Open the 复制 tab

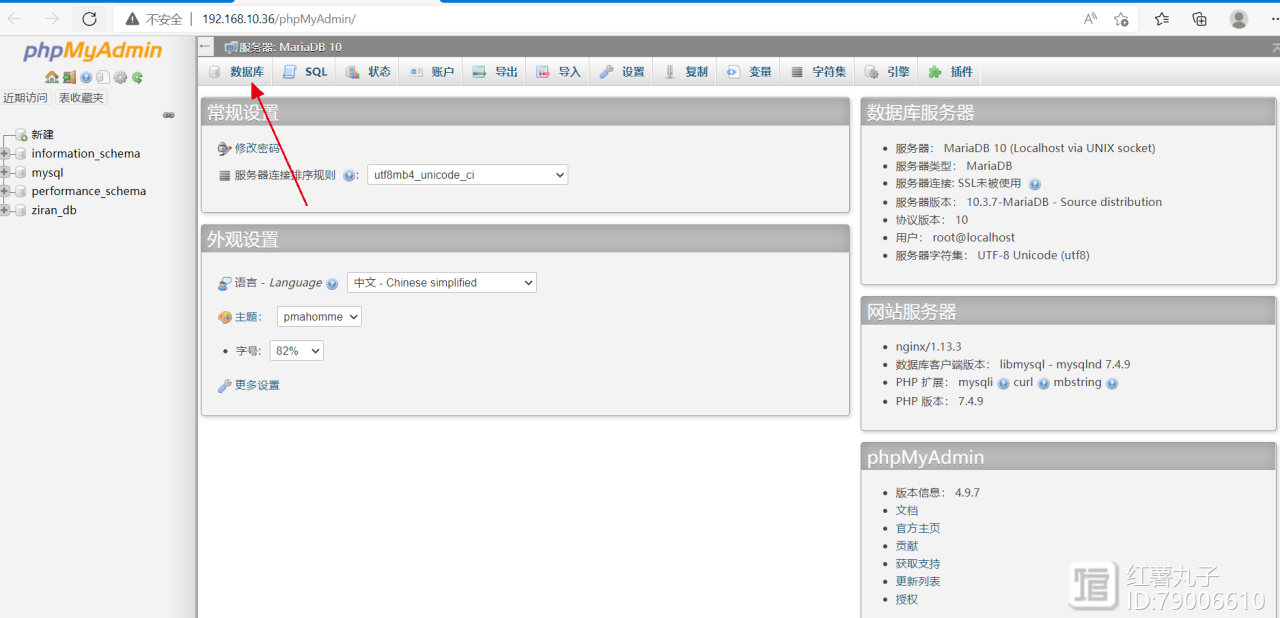point(686,72)
